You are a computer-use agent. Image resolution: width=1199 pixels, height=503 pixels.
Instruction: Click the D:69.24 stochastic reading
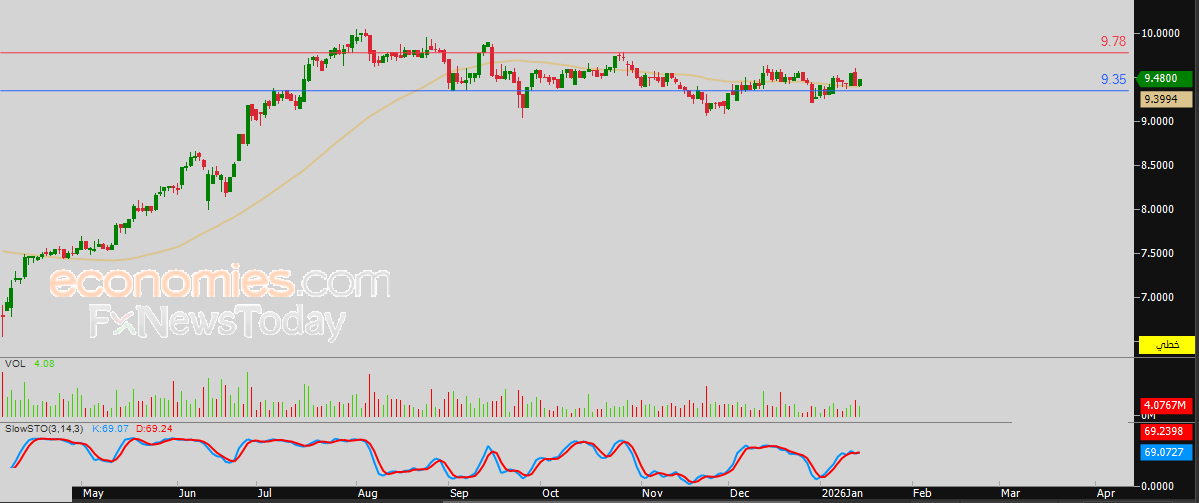click(155, 429)
